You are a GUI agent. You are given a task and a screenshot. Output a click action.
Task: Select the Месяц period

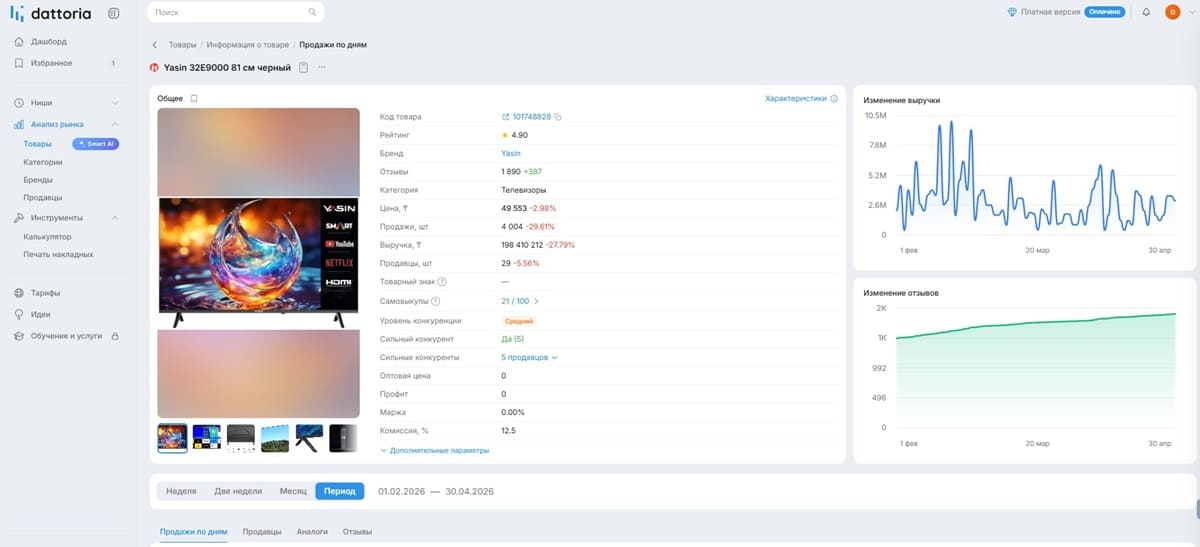293,491
